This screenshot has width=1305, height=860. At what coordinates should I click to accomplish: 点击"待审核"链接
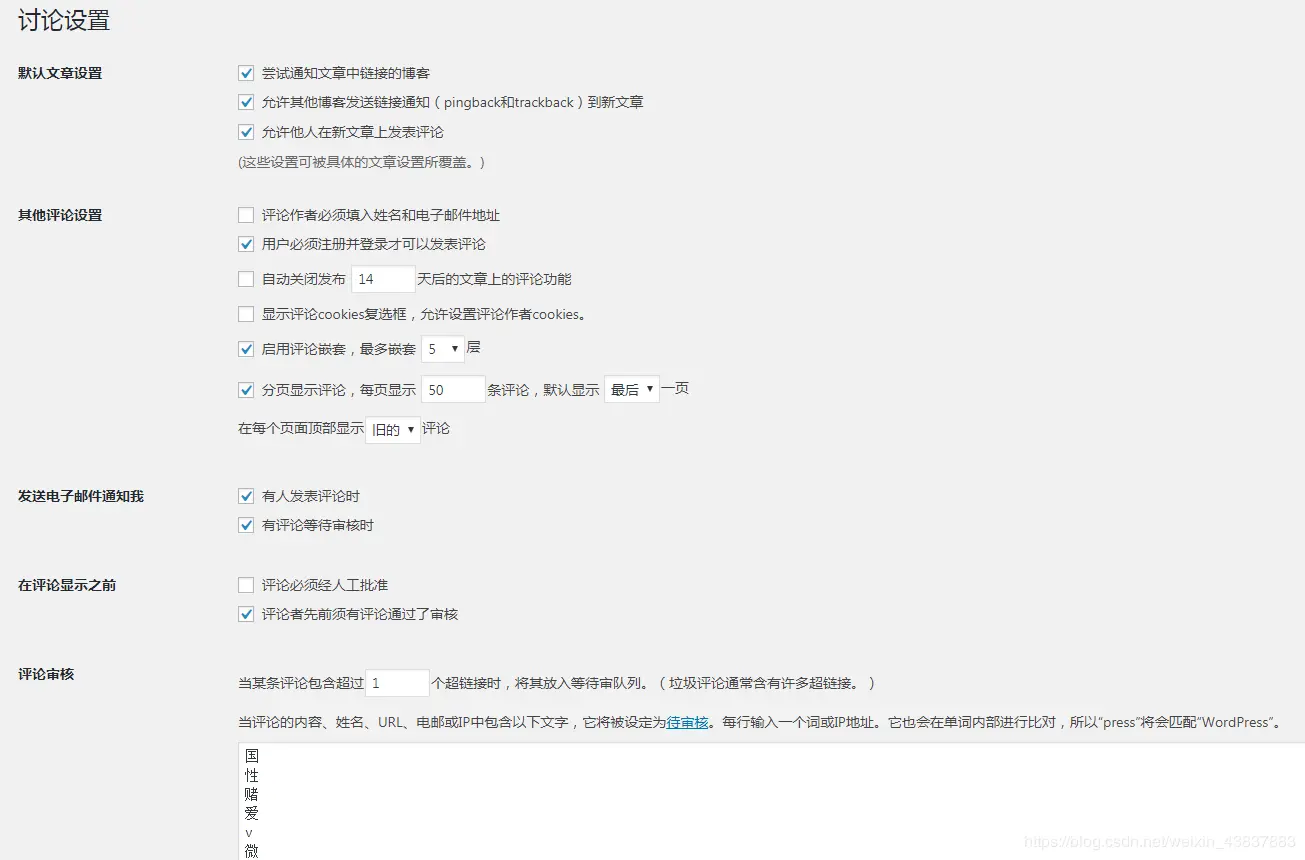click(x=686, y=722)
